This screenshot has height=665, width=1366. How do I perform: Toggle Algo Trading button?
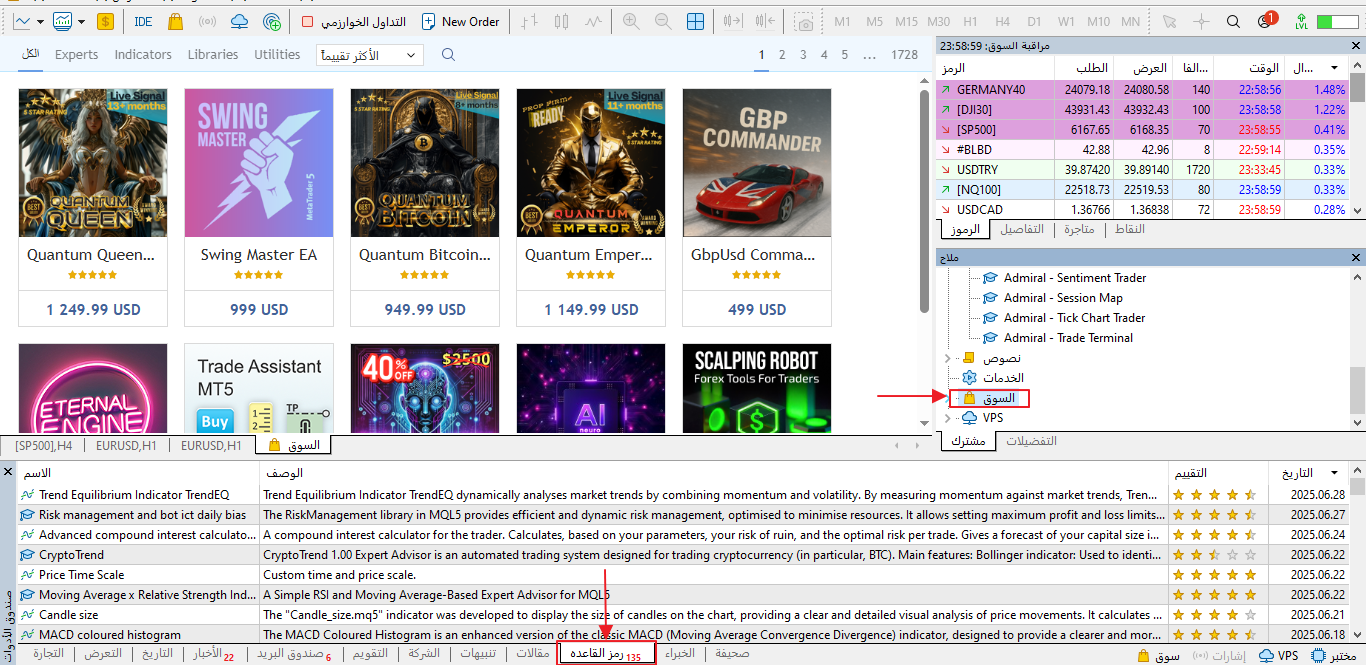click(x=353, y=21)
